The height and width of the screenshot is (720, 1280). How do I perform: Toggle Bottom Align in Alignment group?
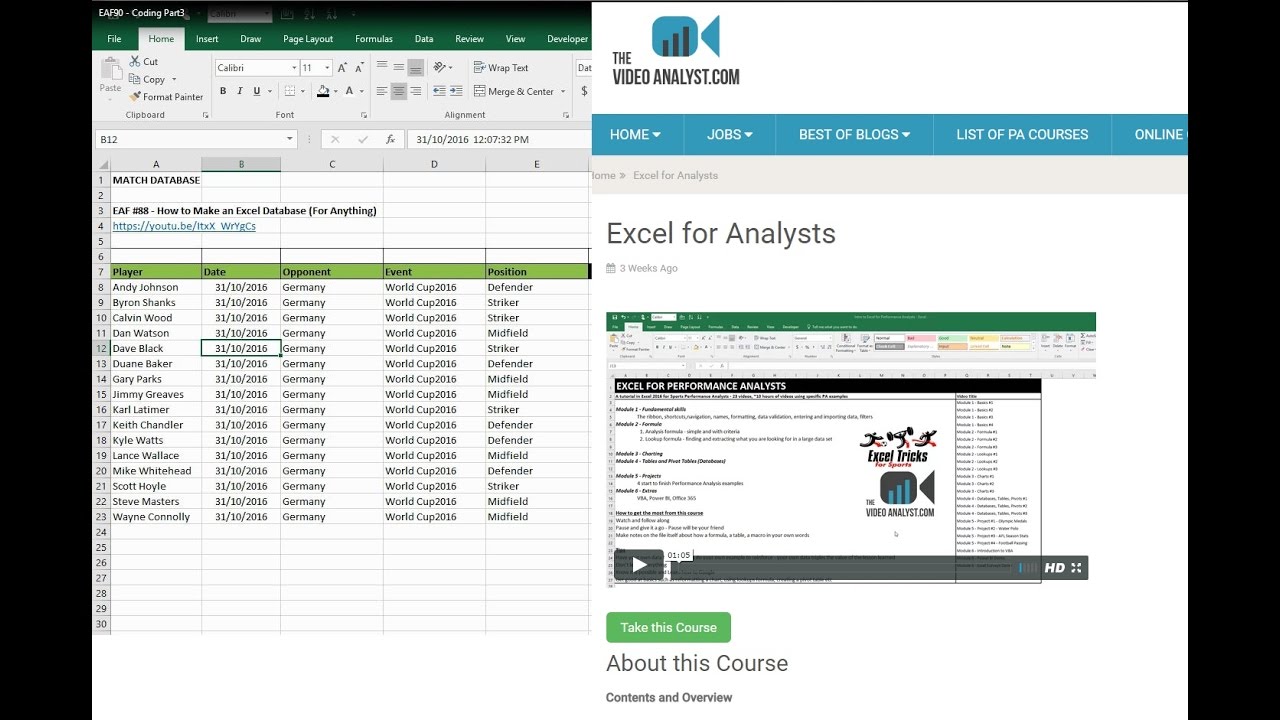click(415, 68)
